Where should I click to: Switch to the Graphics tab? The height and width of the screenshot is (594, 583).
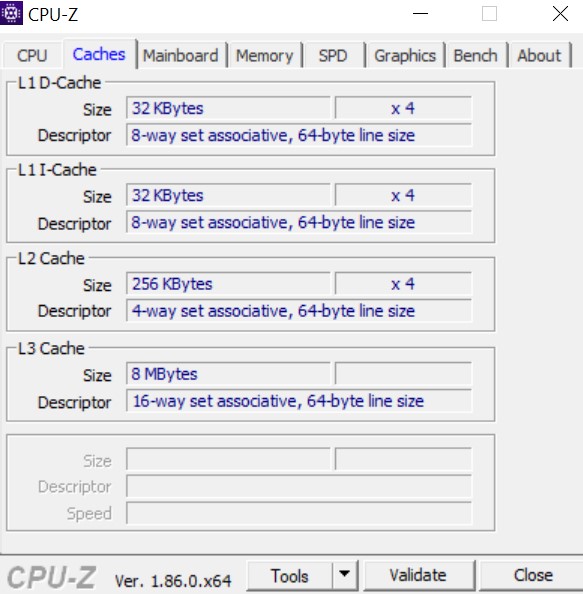click(405, 56)
